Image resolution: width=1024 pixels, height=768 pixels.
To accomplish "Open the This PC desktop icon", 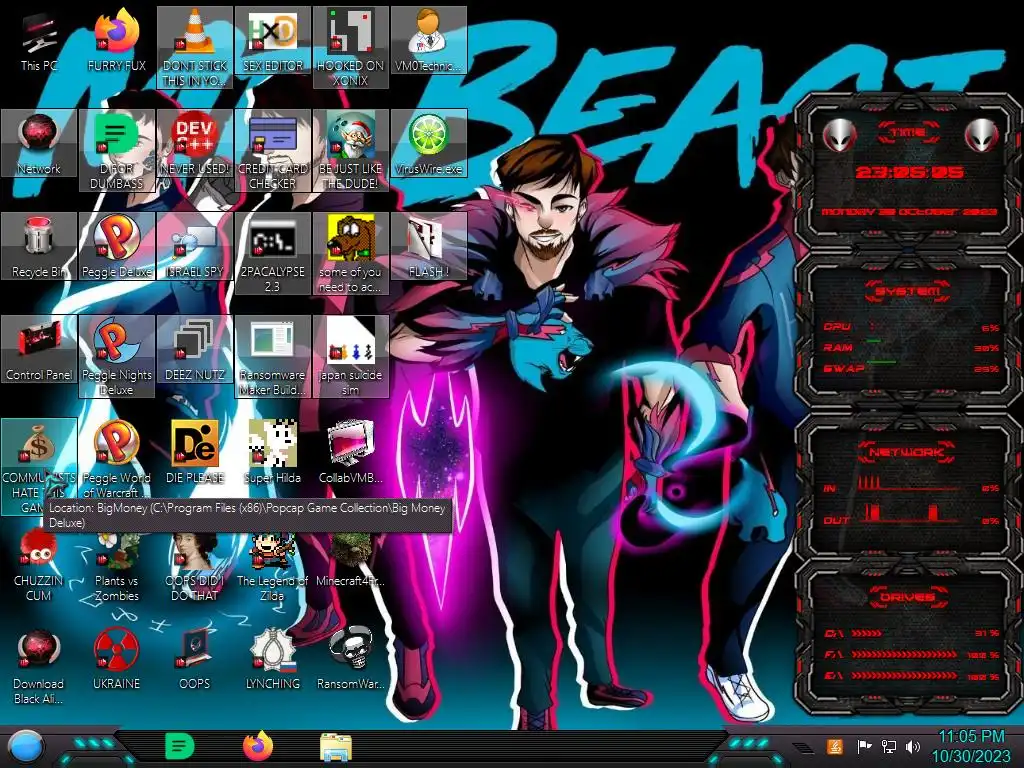I will [x=39, y=40].
